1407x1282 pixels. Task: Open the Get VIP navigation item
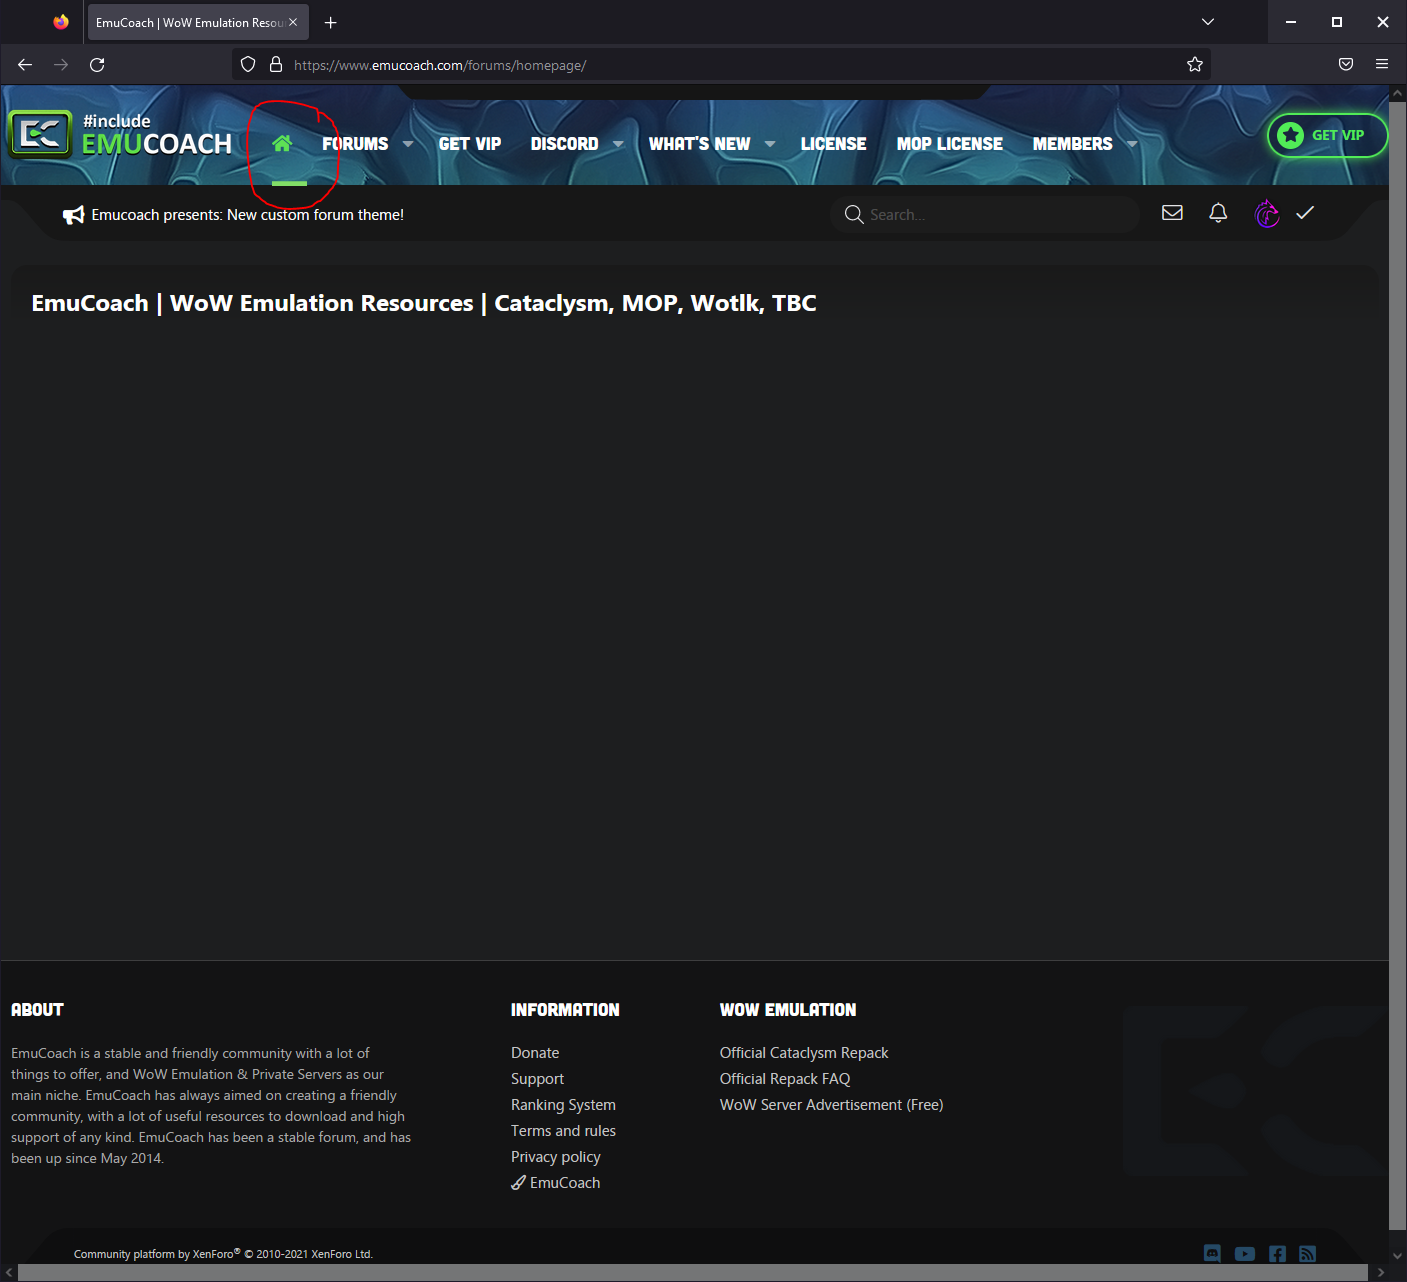(x=470, y=144)
